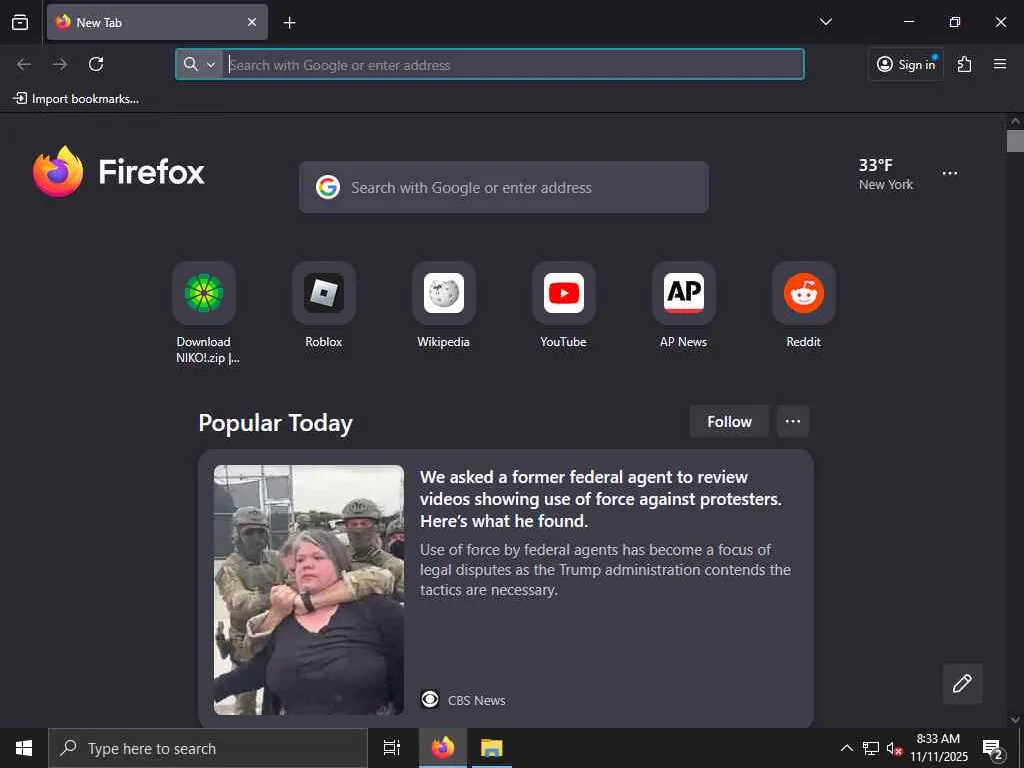
Task: Select the New Tab tab
Action: pyautogui.click(x=157, y=22)
